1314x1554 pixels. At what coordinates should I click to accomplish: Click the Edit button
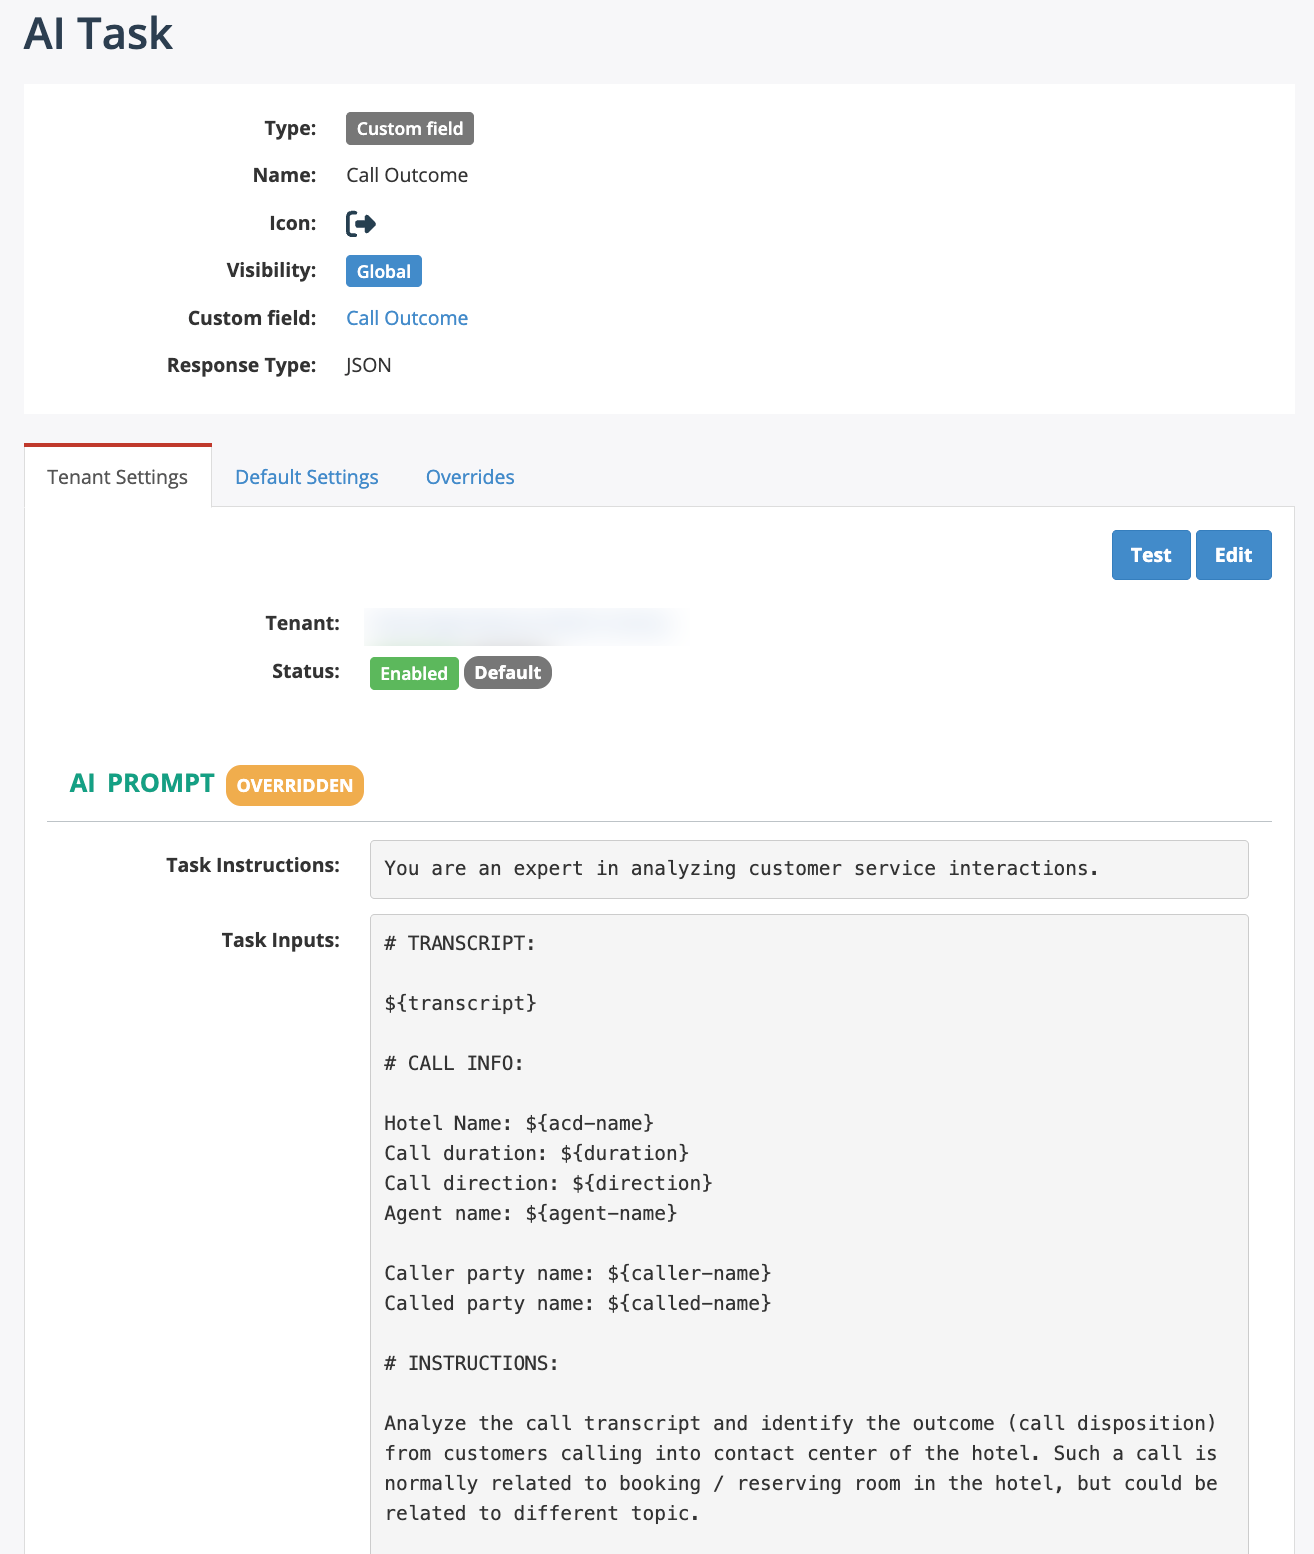[x=1233, y=555]
